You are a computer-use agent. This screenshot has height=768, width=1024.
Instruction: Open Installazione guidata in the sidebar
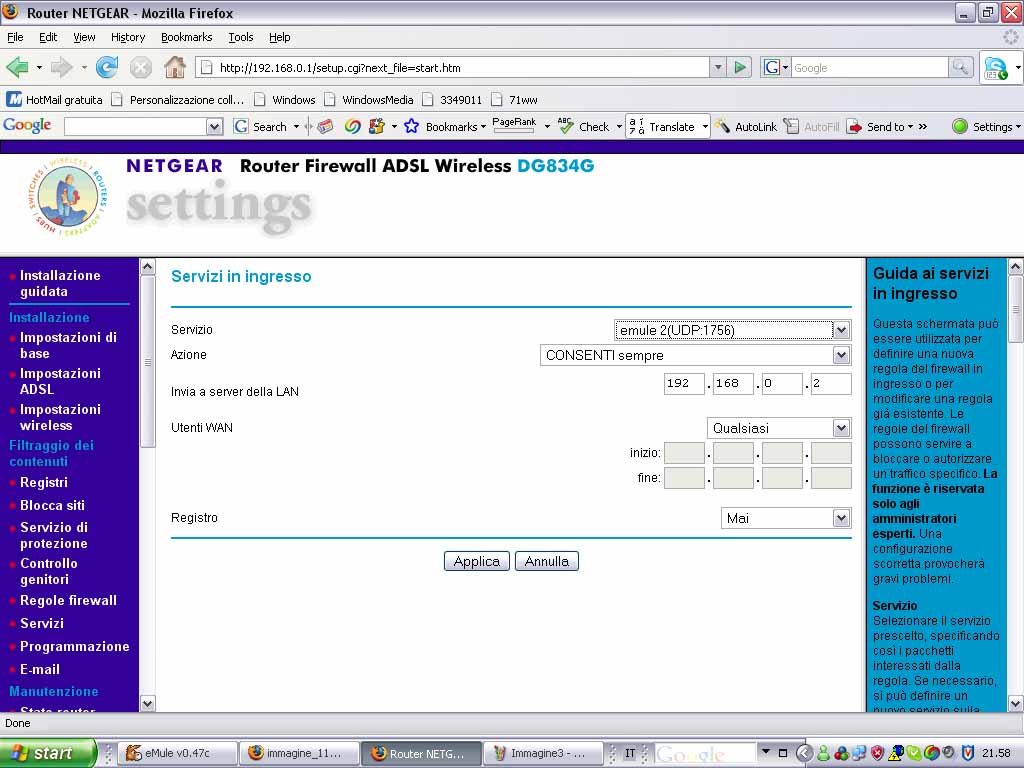point(60,283)
